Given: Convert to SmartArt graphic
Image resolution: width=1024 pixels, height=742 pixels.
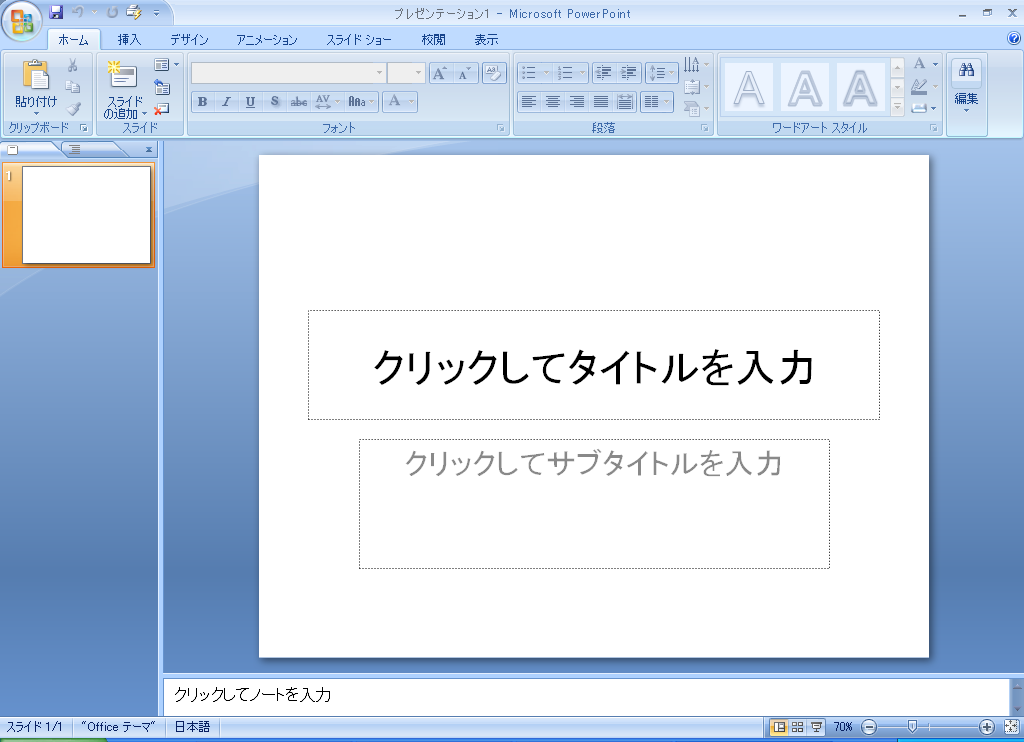Looking at the screenshot, I should pyautogui.click(x=696, y=108).
